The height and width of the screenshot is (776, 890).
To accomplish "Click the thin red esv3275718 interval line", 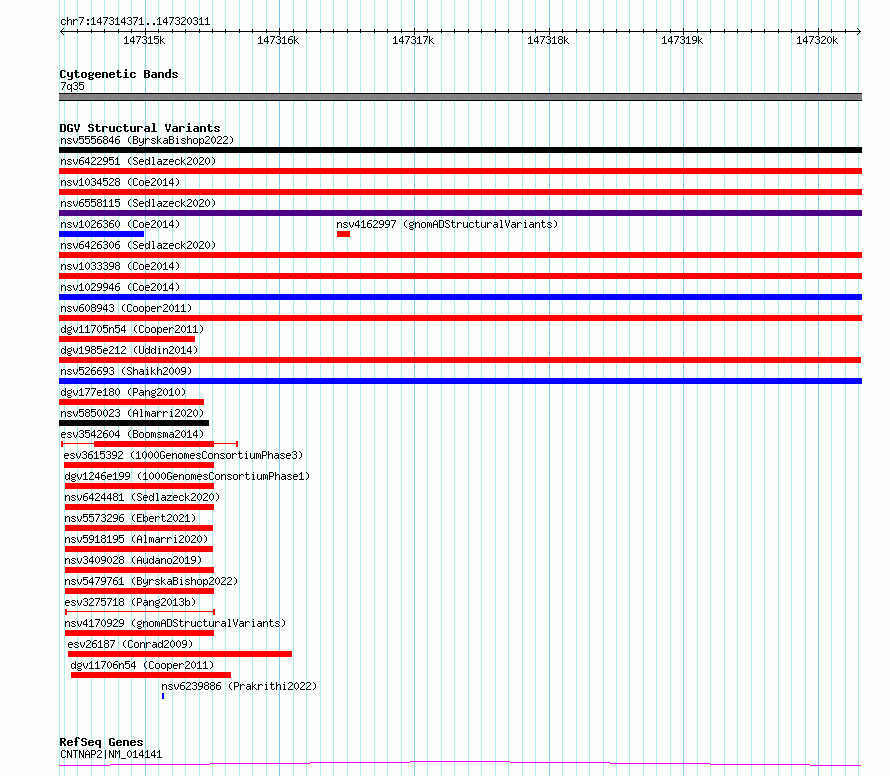I will [x=140, y=612].
